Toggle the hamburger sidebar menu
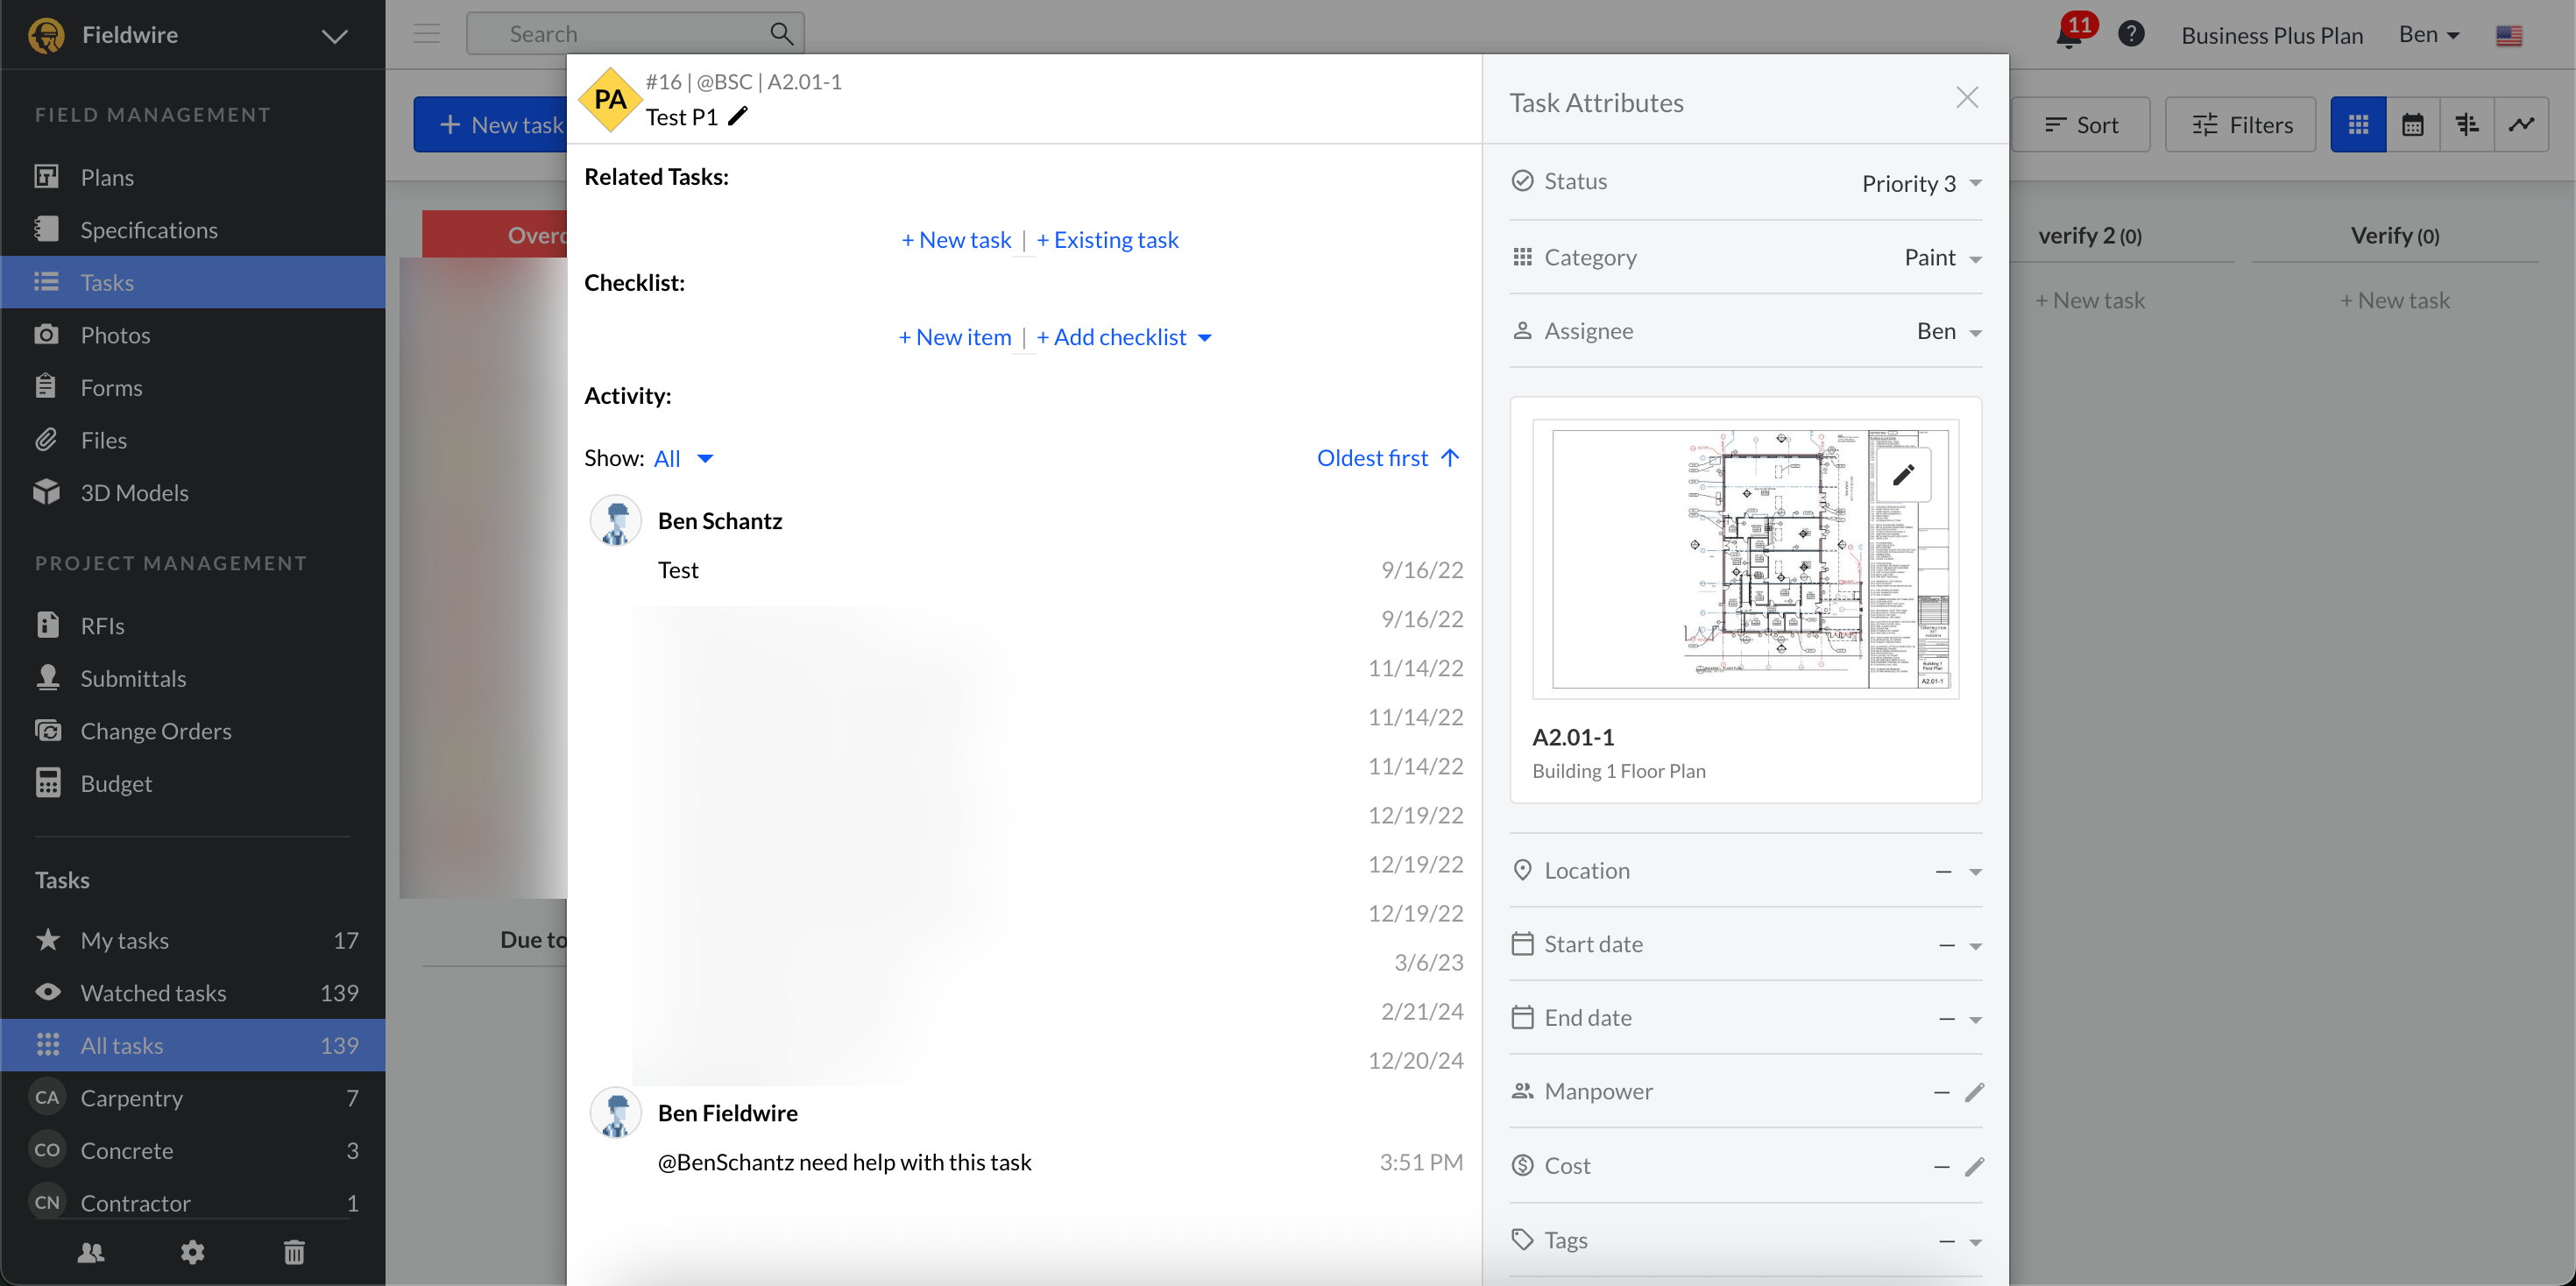 [x=427, y=34]
